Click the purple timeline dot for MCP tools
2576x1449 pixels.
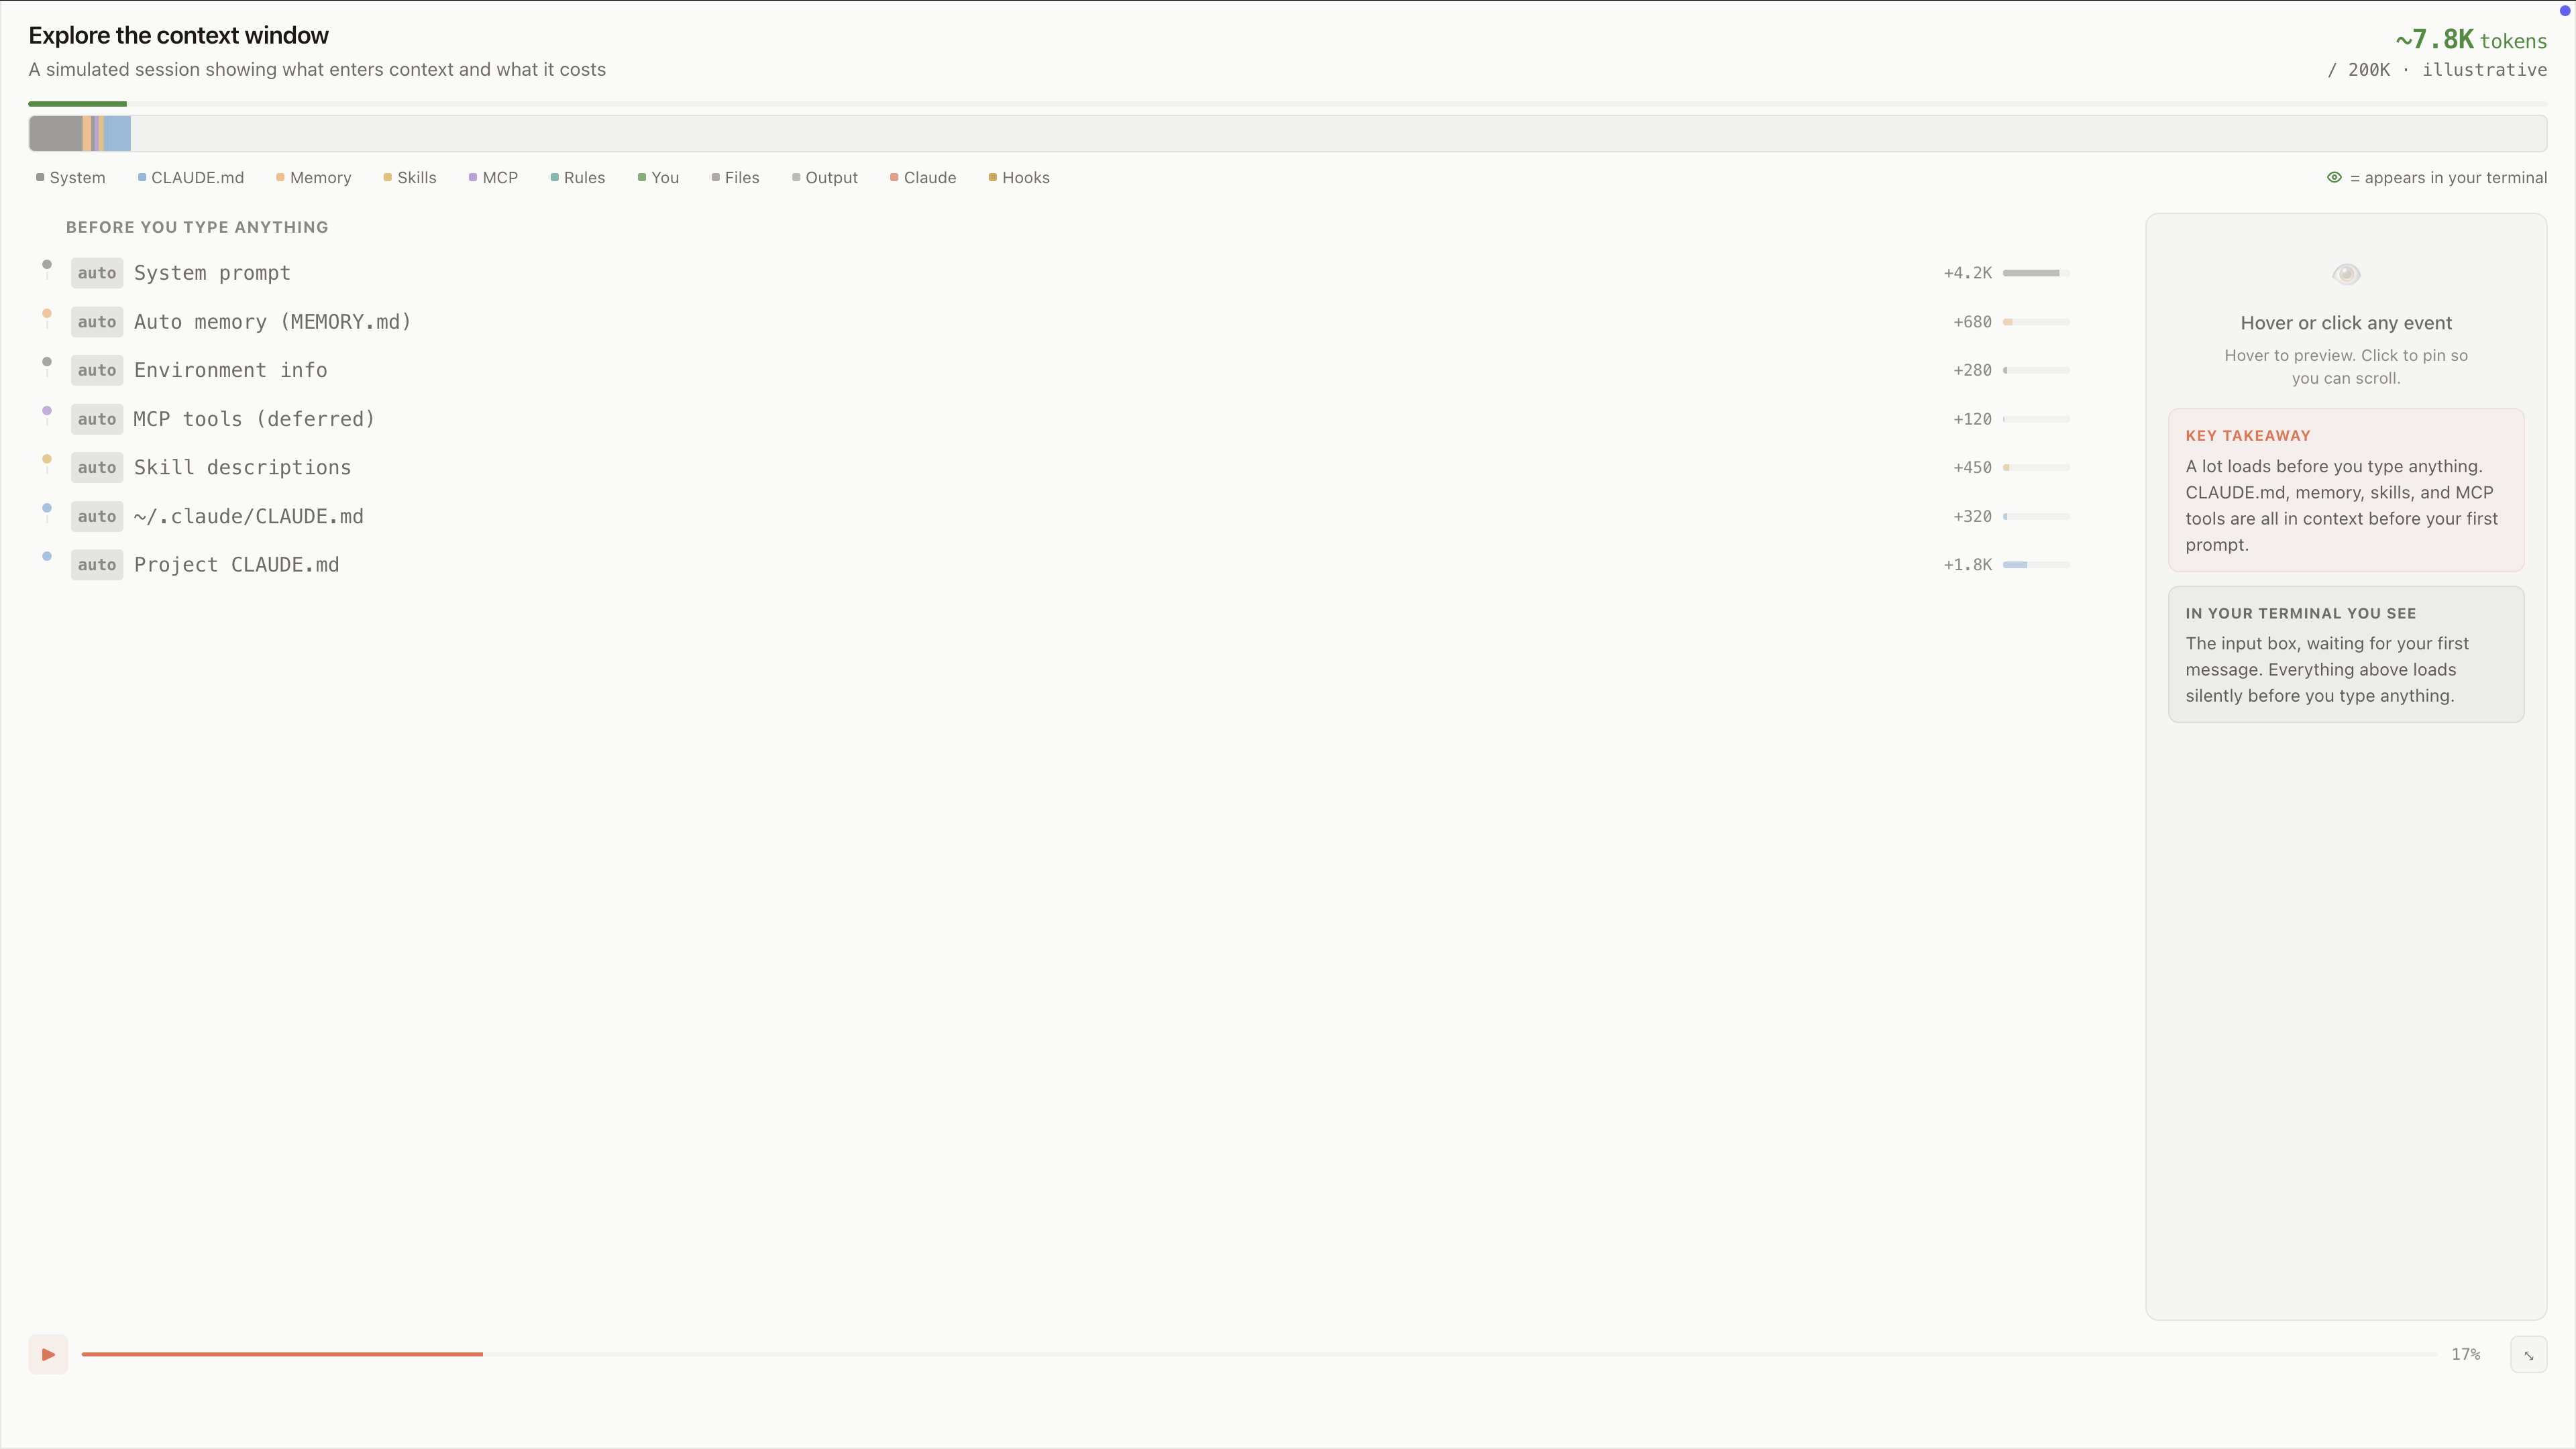point(47,410)
